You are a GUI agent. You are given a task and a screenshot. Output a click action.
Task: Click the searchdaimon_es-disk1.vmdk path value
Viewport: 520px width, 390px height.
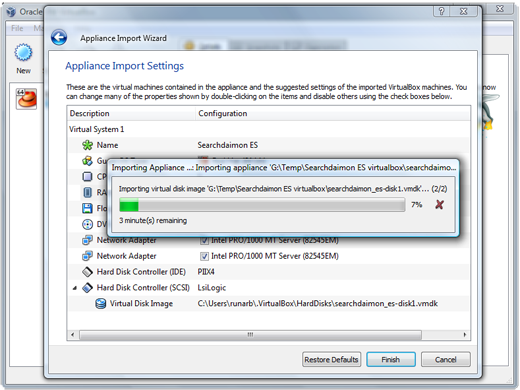click(x=317, y=304)
